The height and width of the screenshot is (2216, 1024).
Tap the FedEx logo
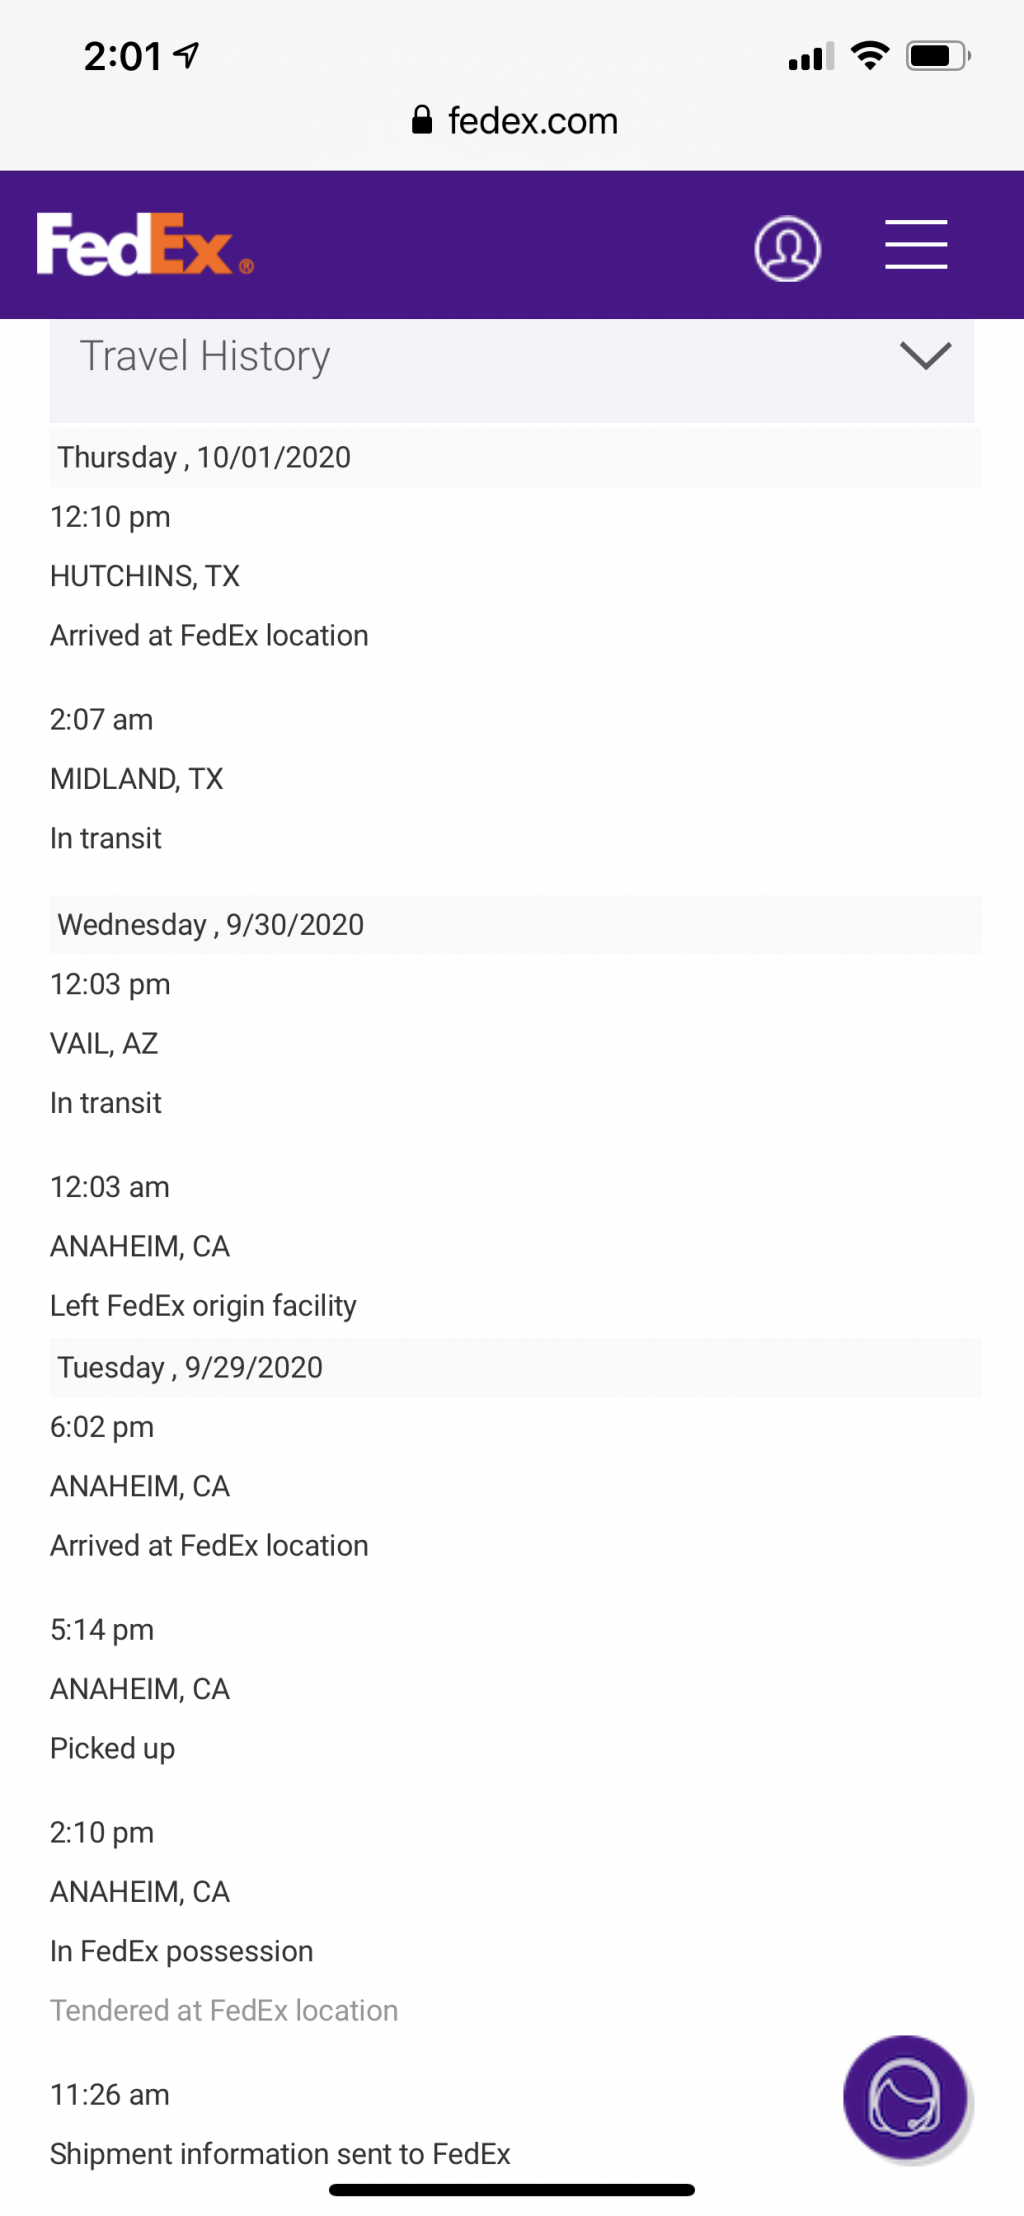coord(144,244)
